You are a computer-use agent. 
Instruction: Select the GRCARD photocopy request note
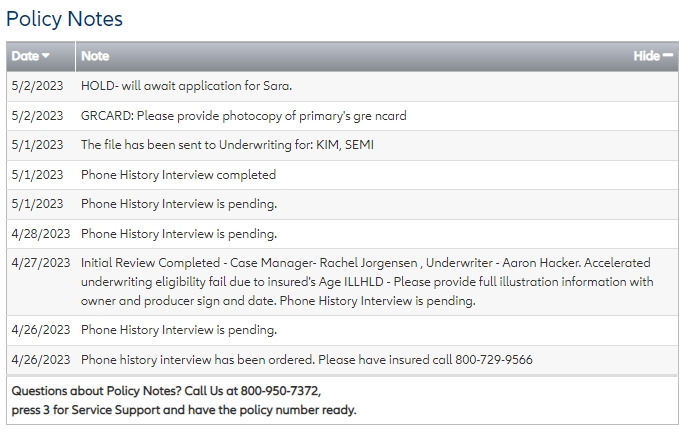tap(243, 116)
